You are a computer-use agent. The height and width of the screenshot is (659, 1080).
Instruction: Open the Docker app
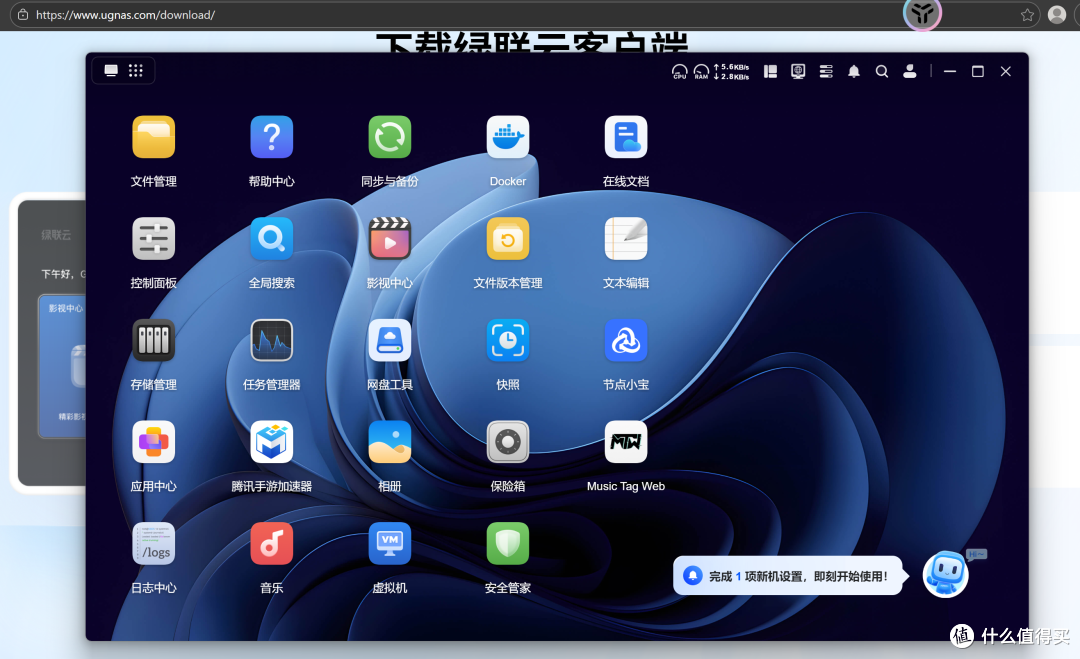508,138
